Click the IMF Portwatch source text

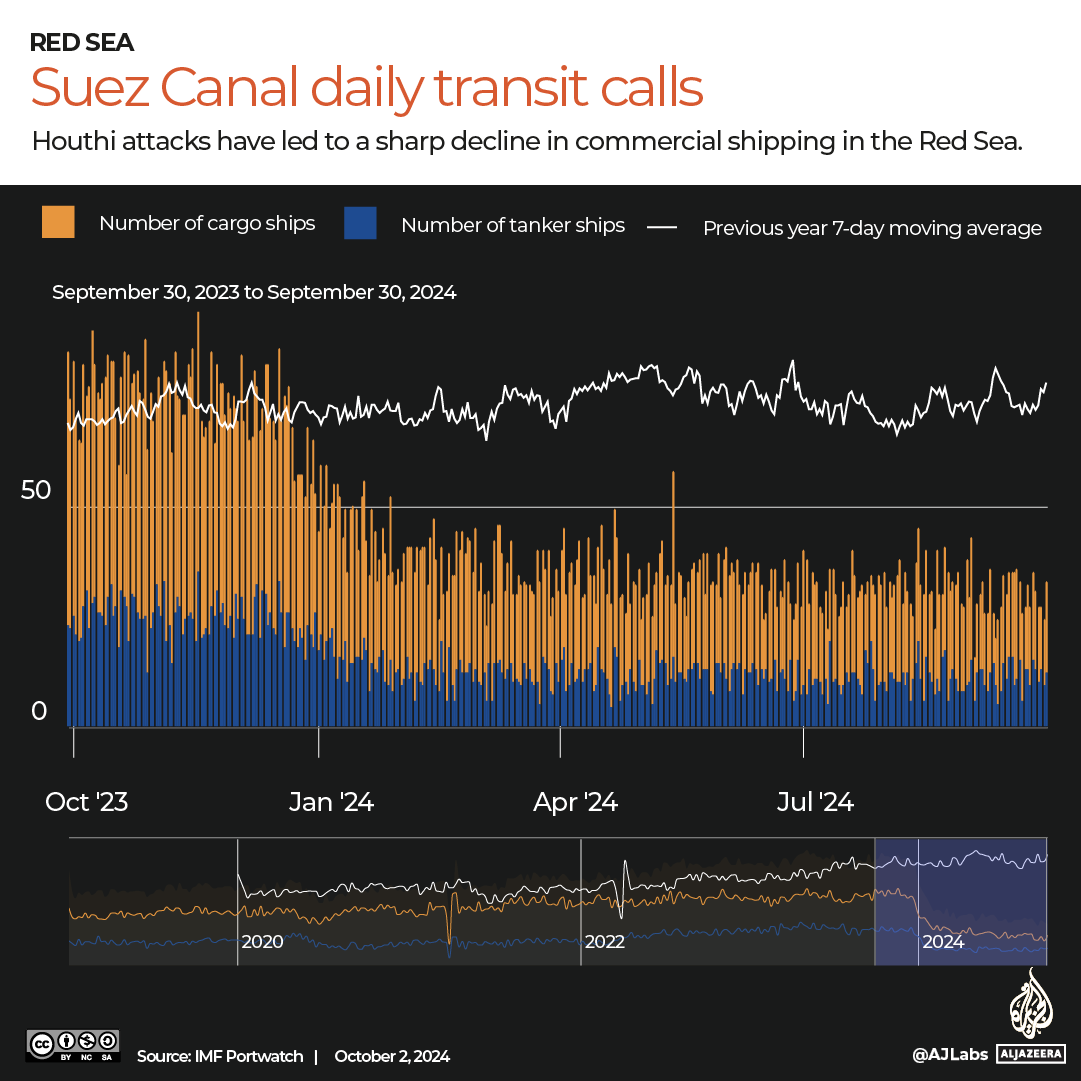218,1056
